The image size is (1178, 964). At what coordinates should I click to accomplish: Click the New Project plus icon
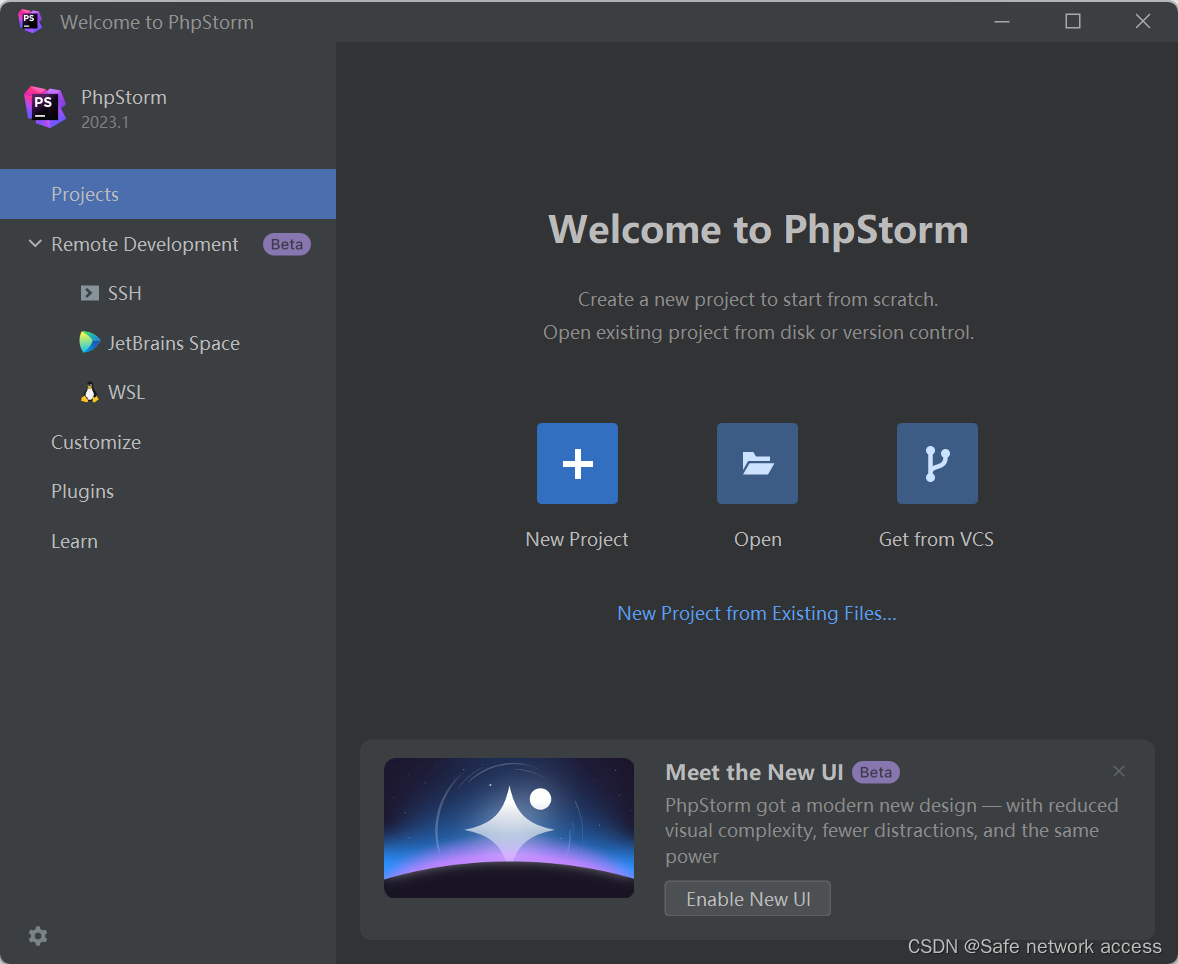click(x=577, y=463)
